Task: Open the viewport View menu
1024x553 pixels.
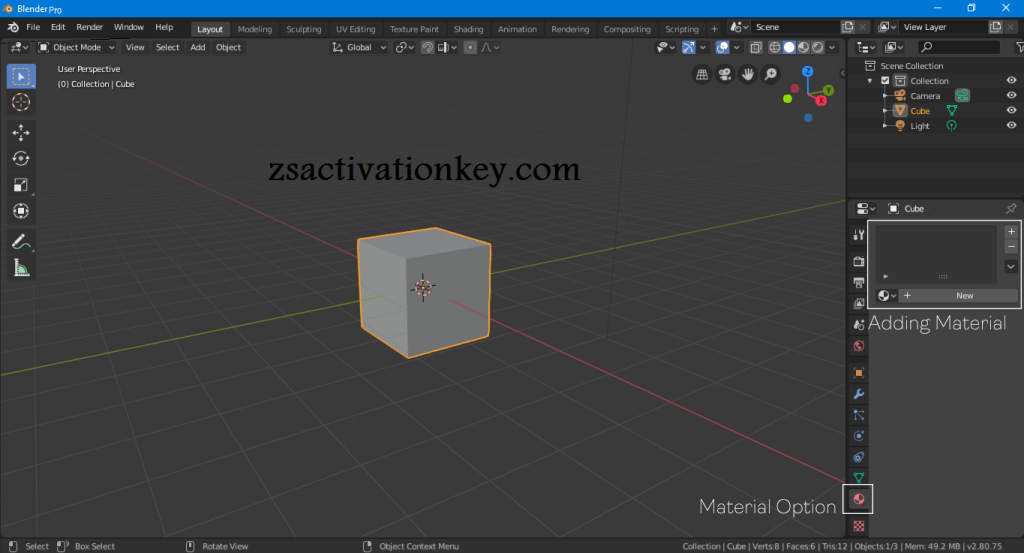Action: point(135,47)
